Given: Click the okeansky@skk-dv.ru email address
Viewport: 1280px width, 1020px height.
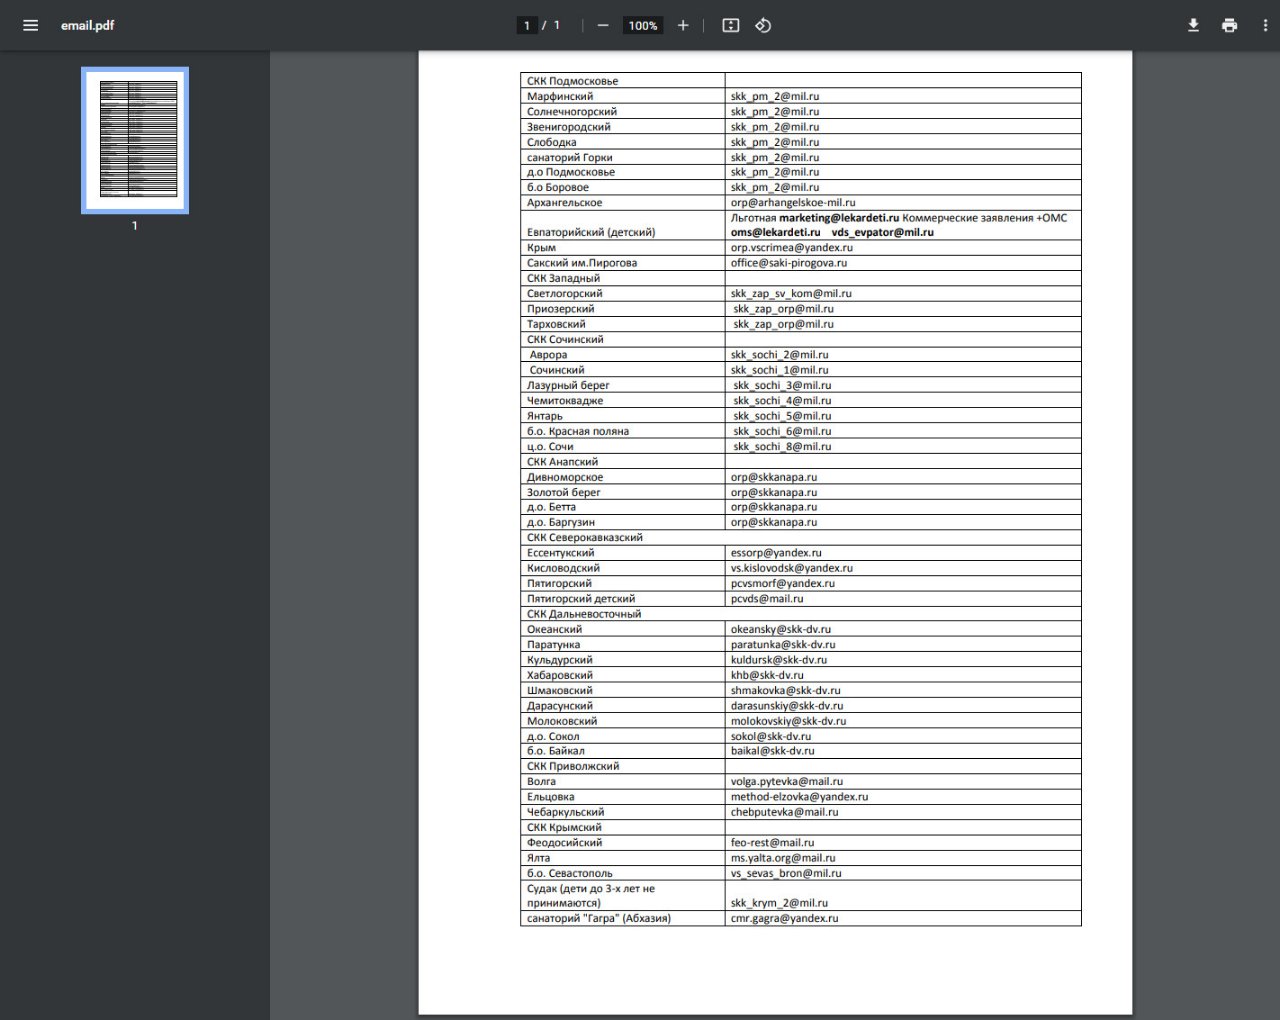Looking at the screenshot, I should tap(780, 630).
